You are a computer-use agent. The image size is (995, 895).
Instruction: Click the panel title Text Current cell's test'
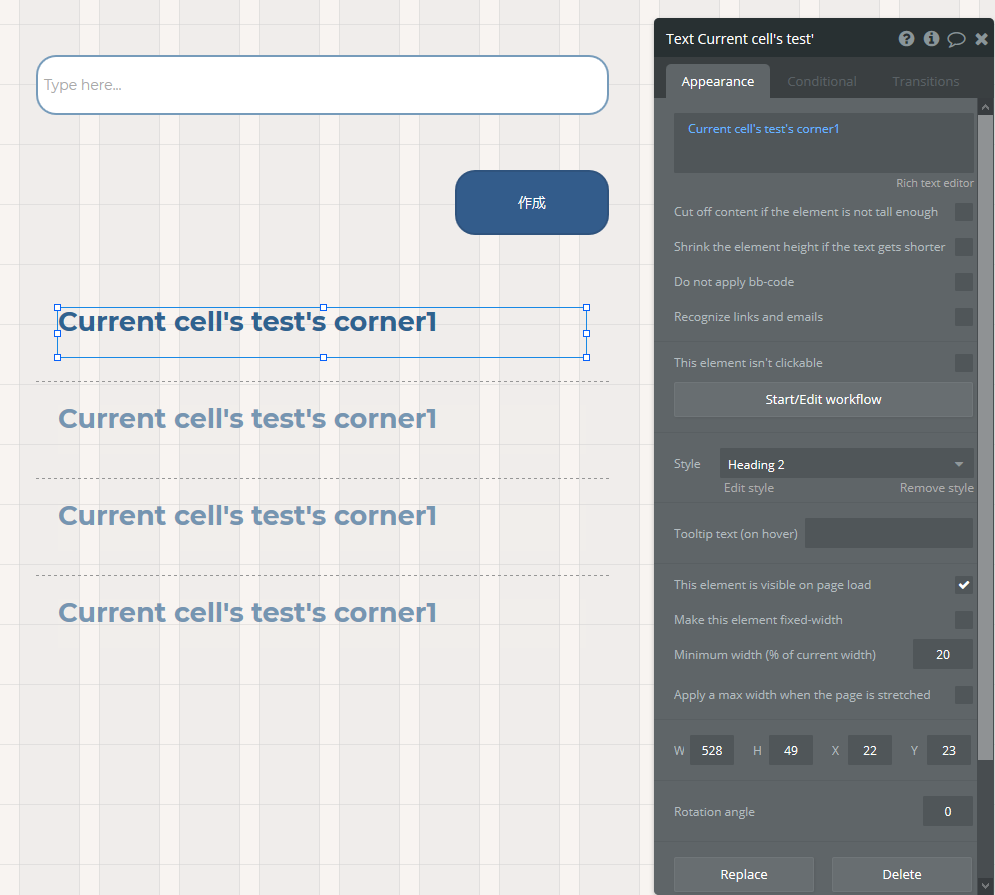click(x=739, y=39)
